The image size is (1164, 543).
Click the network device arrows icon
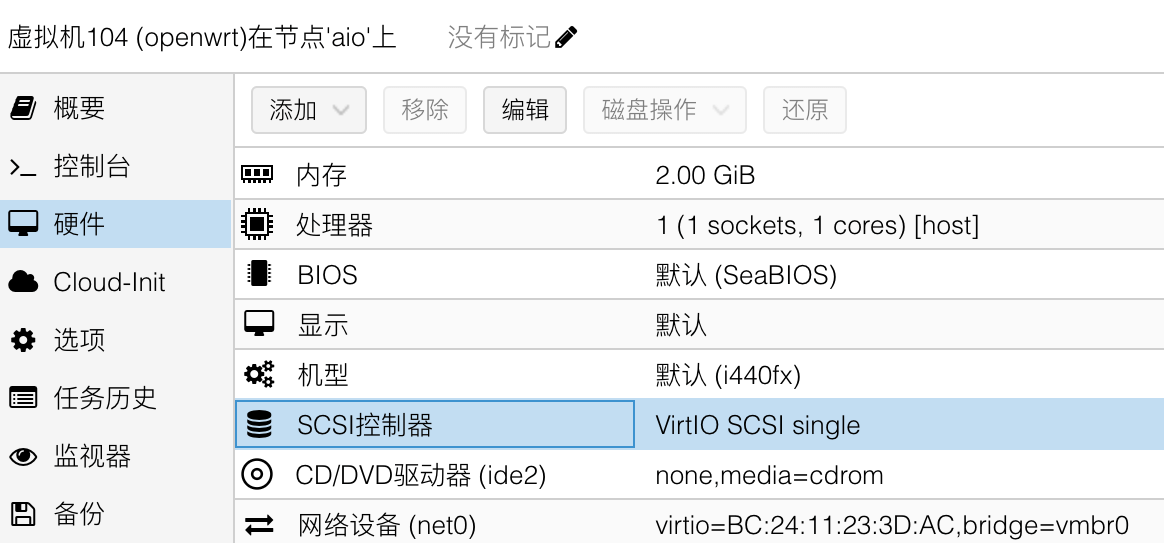[259, 524]
